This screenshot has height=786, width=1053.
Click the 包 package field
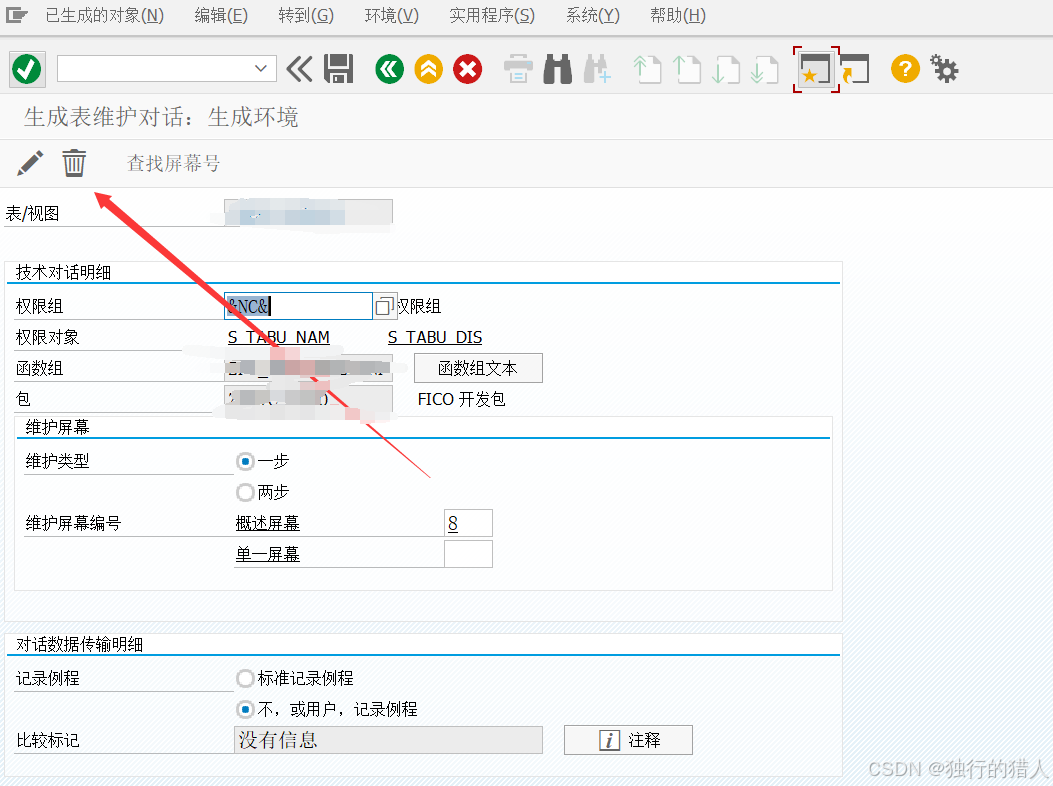coord(308,399)
